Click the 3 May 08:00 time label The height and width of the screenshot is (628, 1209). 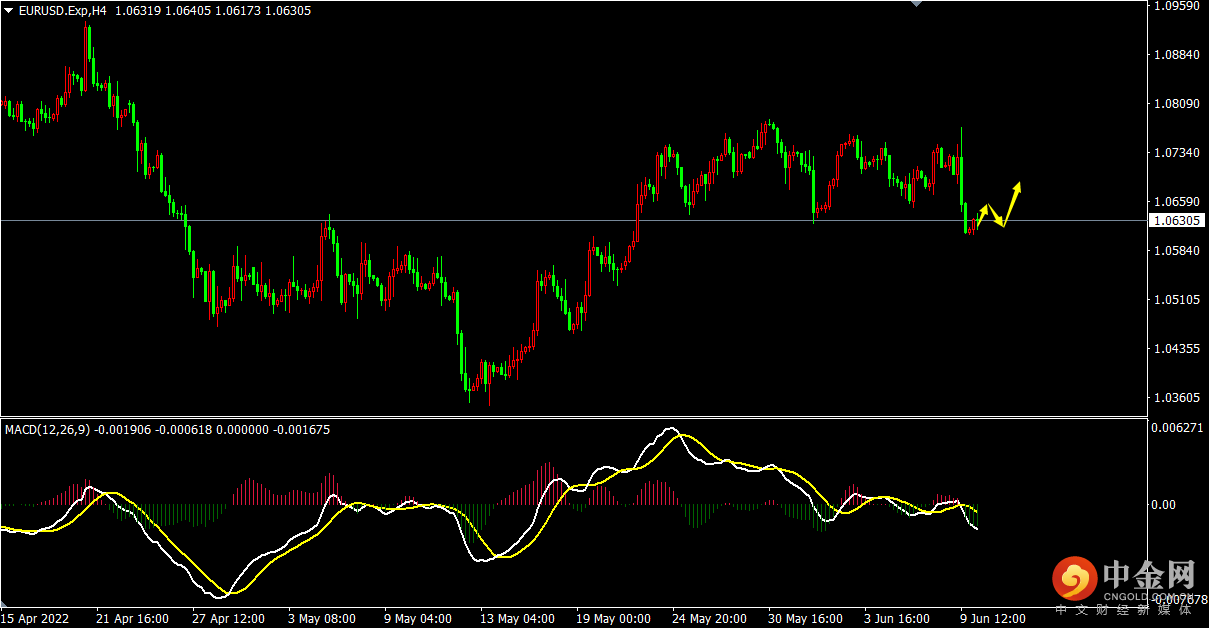[x=321, y=619]
